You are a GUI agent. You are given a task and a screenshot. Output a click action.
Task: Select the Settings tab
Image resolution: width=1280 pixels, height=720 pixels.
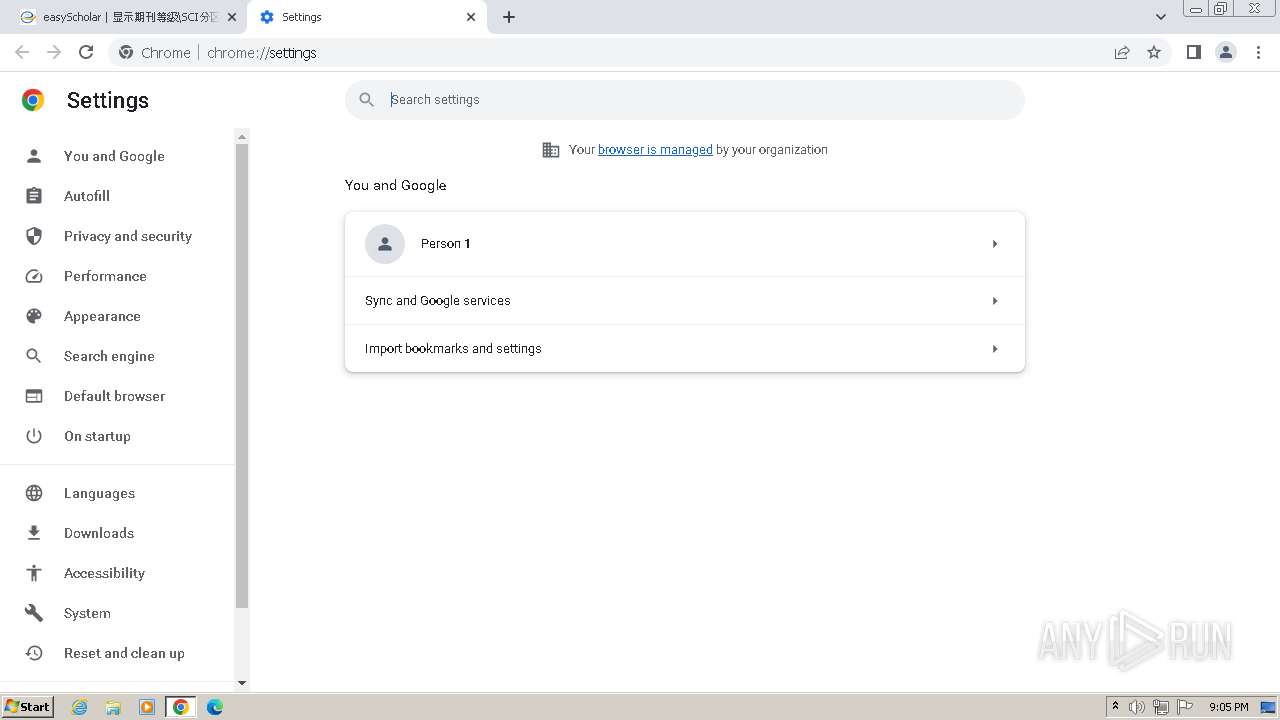coord(365,17)
